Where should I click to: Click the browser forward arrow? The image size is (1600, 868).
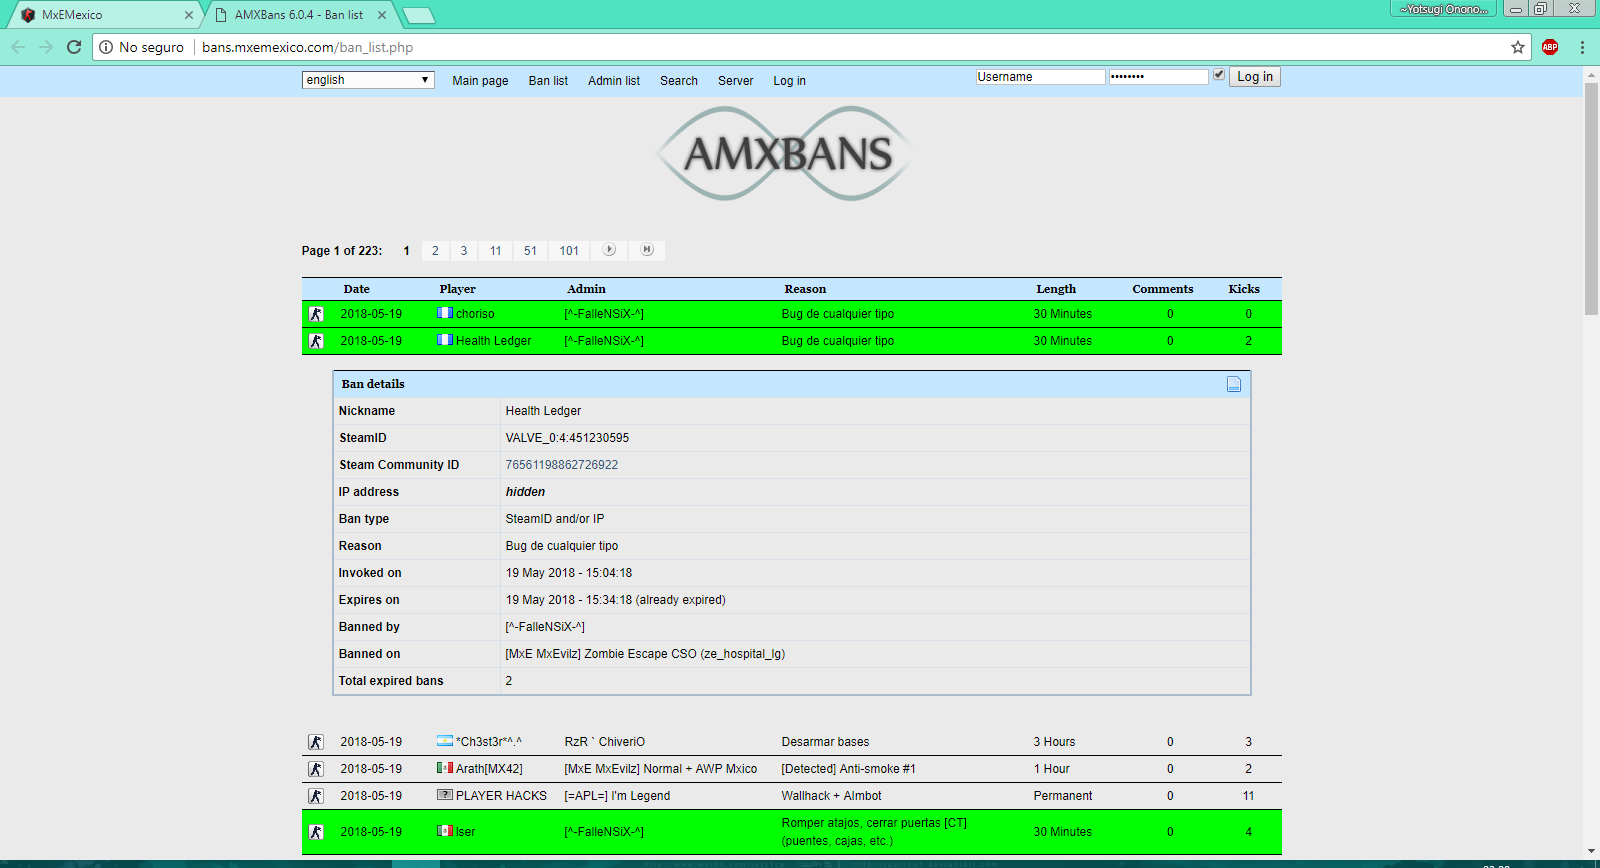pos(46,47)
